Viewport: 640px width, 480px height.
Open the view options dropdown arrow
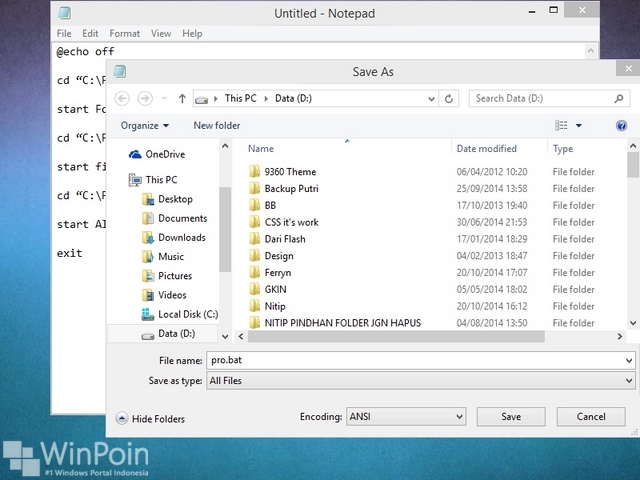tap(578, 125)
